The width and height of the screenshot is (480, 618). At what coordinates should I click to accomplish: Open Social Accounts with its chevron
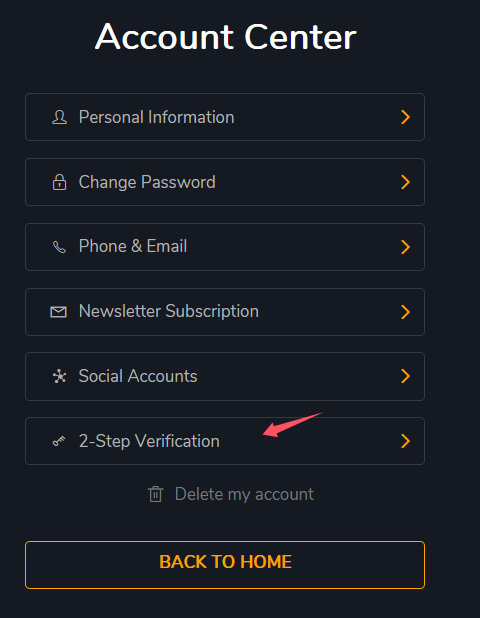tap(406, 376)
